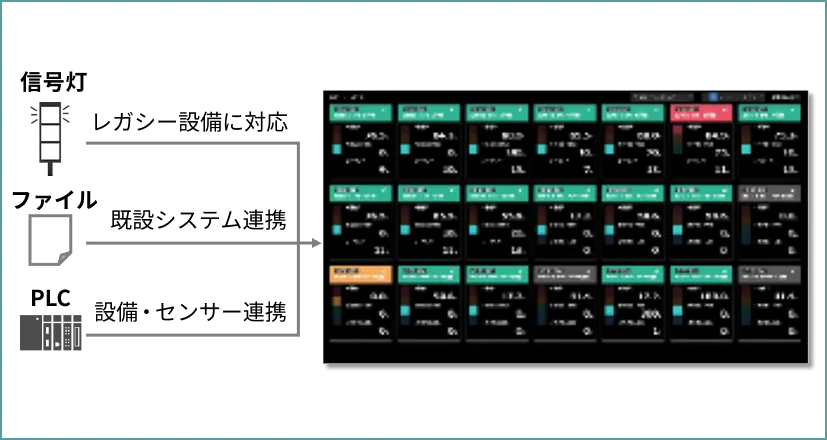Select the gray card header in the middle row
827x440 pixels.
click(x=769, y=194)
